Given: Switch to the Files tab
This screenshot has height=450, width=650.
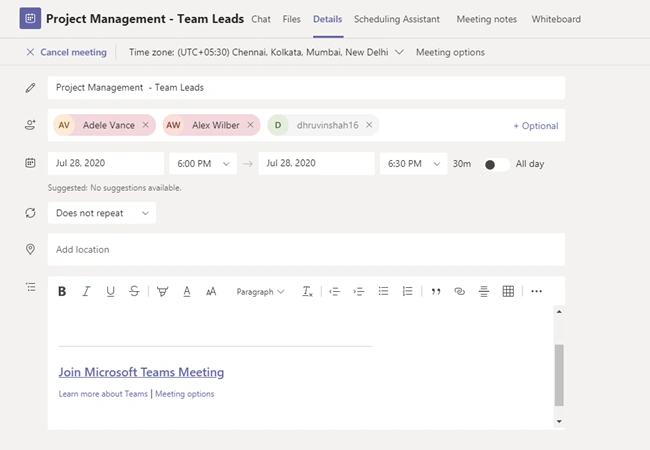Looking at the screenshot, I should tap(291, 19).
